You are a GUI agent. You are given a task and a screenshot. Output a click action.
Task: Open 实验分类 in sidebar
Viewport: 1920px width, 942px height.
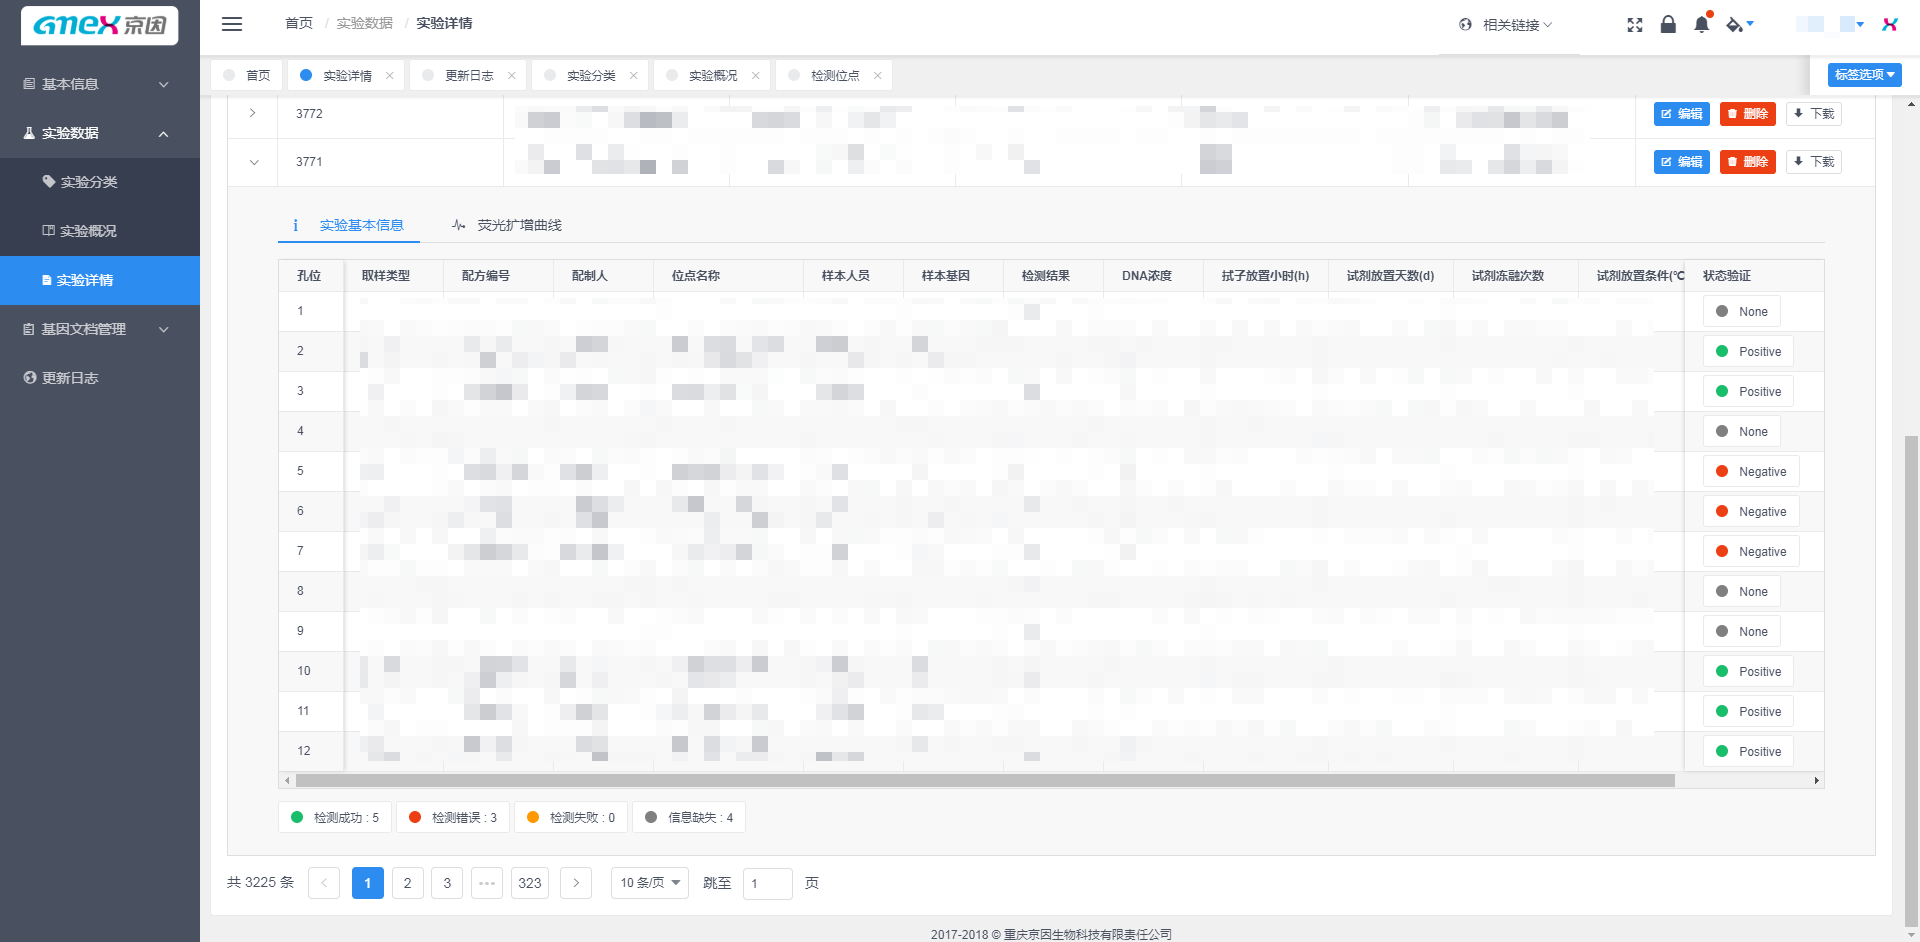click(100, 182)
